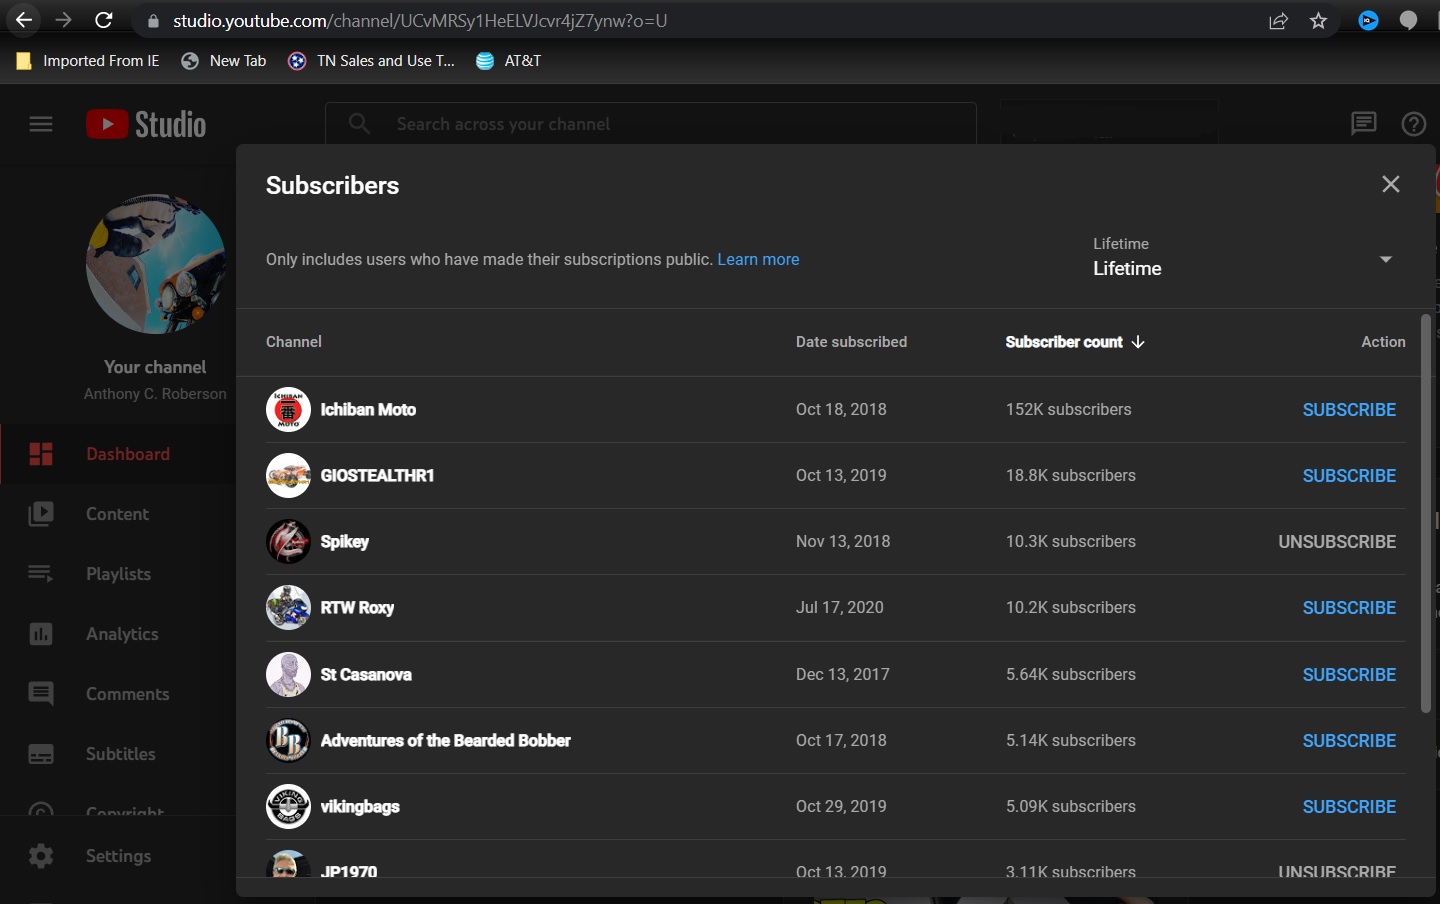Subscribe to GIOSTEALTHR1

pos(1349,476)
